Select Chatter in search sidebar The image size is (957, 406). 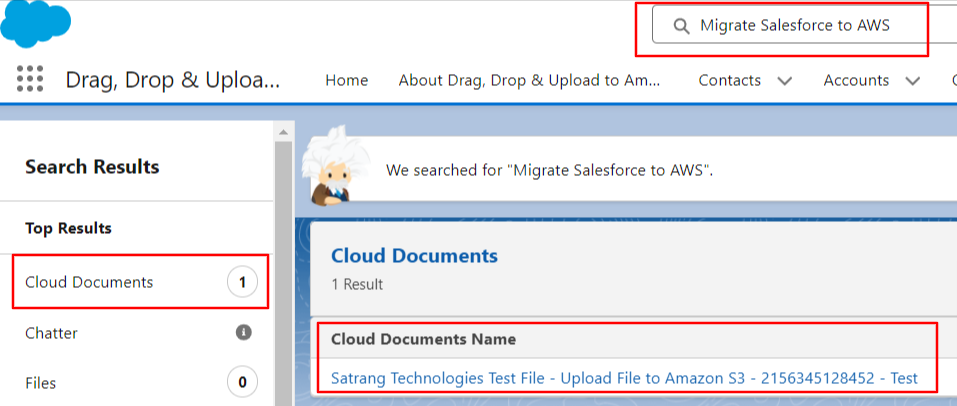pyautogui.click(x=51, y=333)
